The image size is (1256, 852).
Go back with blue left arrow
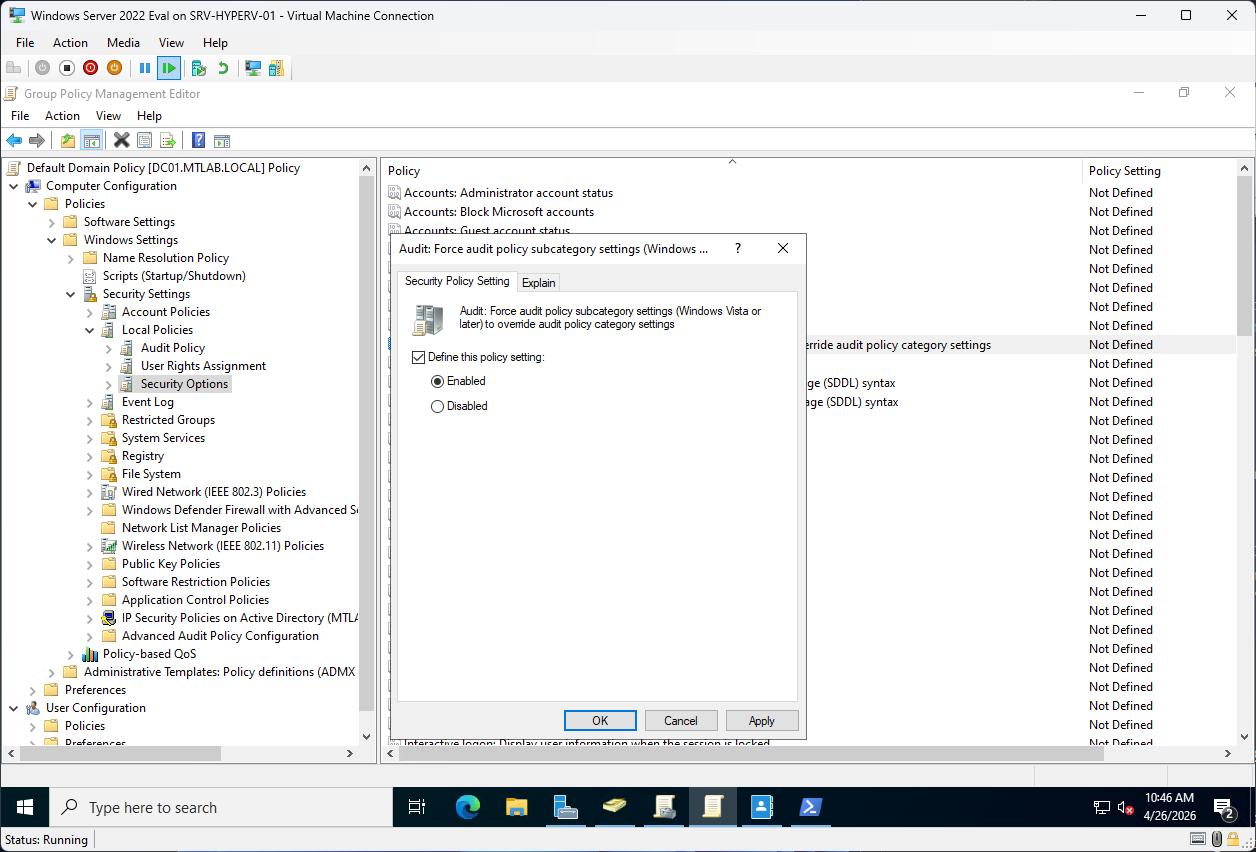14,140
